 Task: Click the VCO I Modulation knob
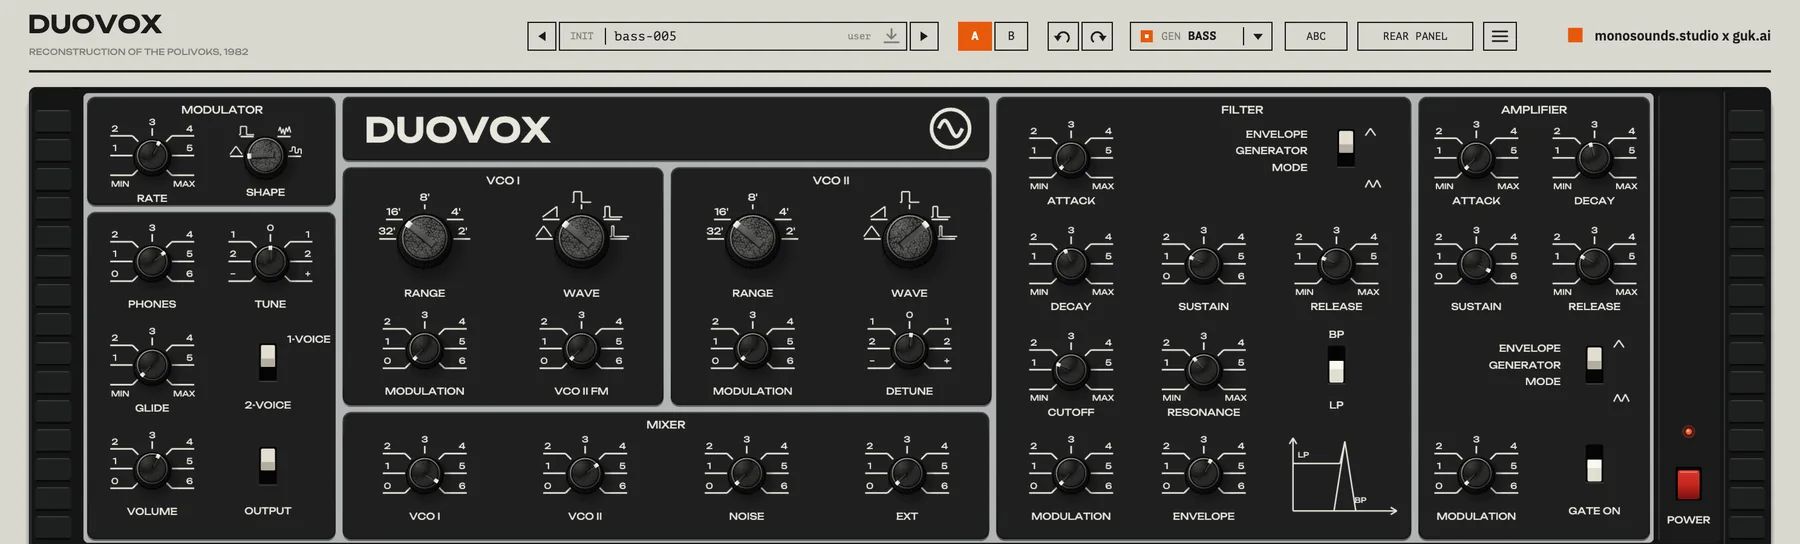[x=424, y=349]
